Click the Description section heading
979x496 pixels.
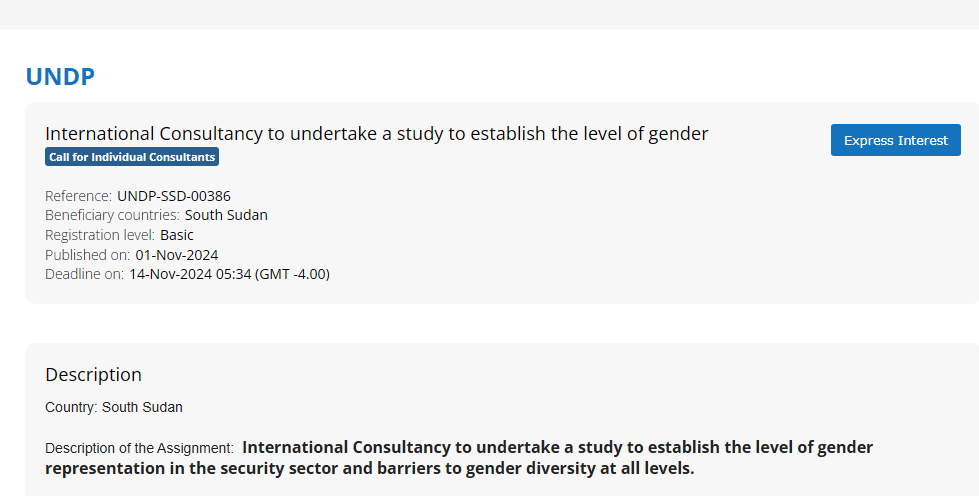pos(93,375)
